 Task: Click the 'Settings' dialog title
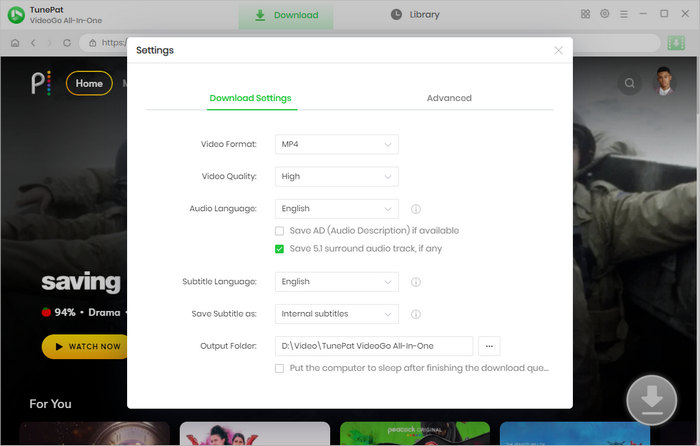tap(155, 50)
